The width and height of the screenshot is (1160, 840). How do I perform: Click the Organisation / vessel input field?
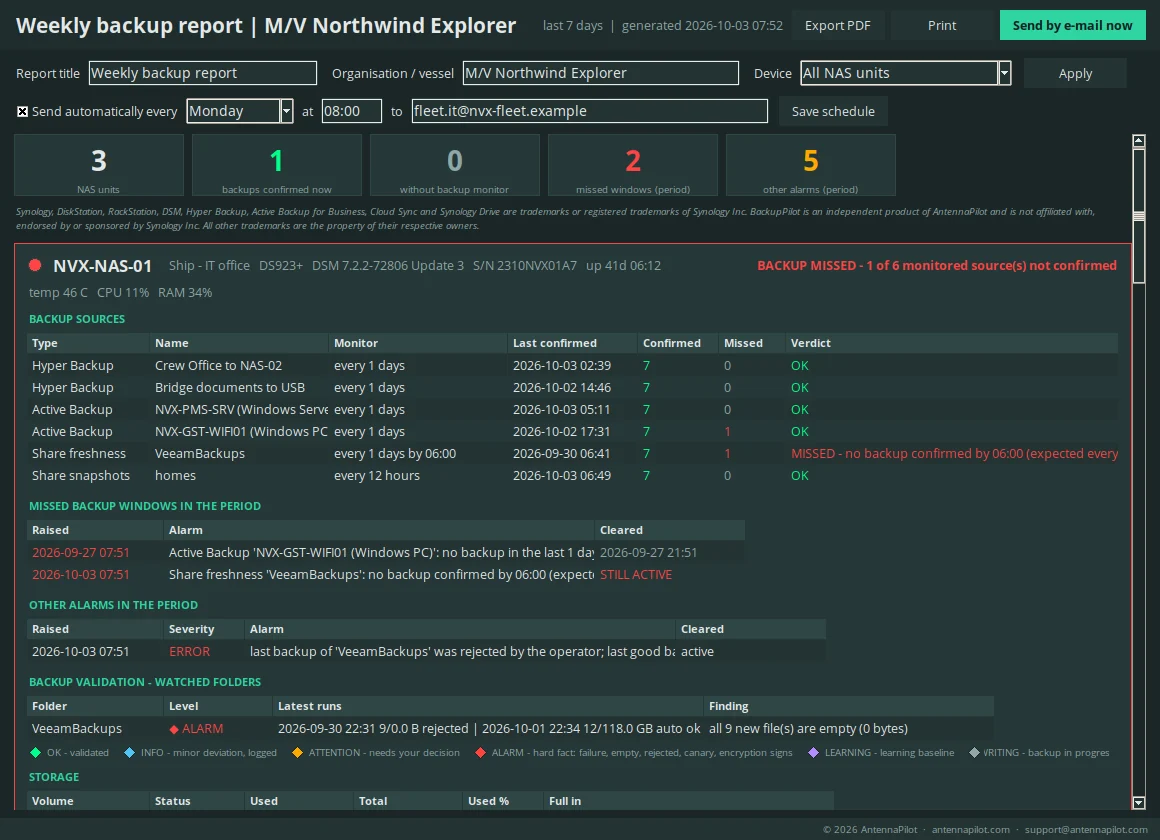coord(601,73)
